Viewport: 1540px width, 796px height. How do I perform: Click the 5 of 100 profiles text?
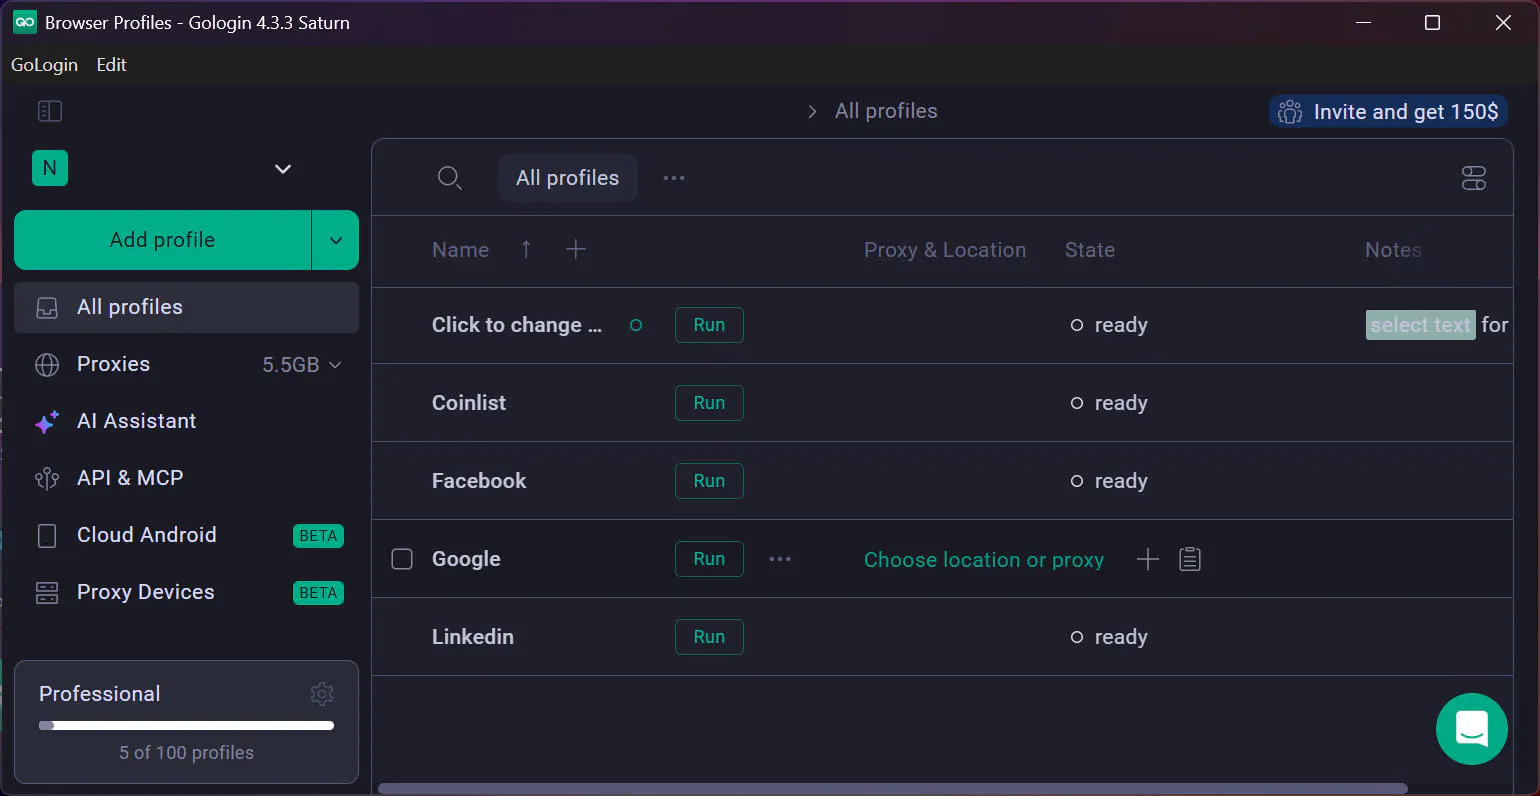pos(186,753)
